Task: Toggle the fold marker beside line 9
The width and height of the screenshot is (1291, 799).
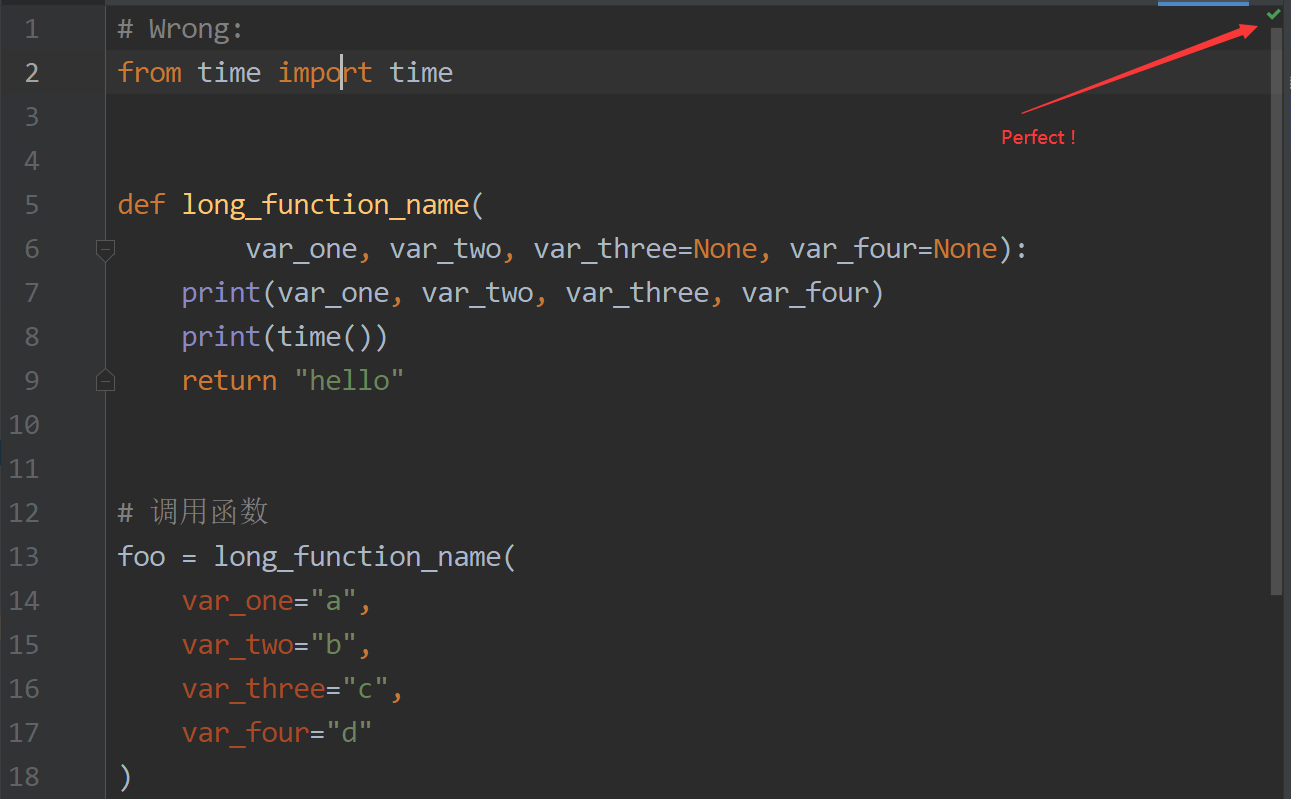Action: click(105, 380)
